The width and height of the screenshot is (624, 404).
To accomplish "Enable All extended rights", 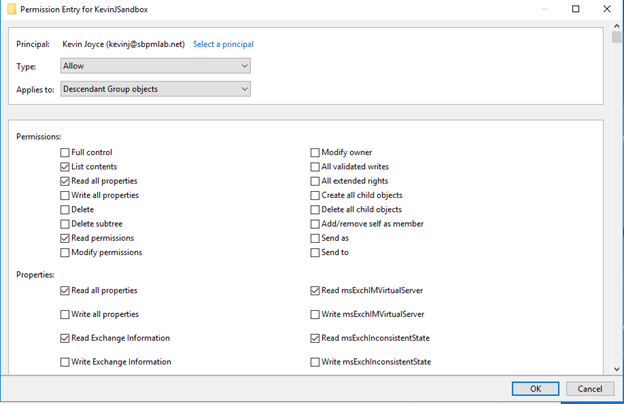I will pyautogui.click(x=315, y=181).
